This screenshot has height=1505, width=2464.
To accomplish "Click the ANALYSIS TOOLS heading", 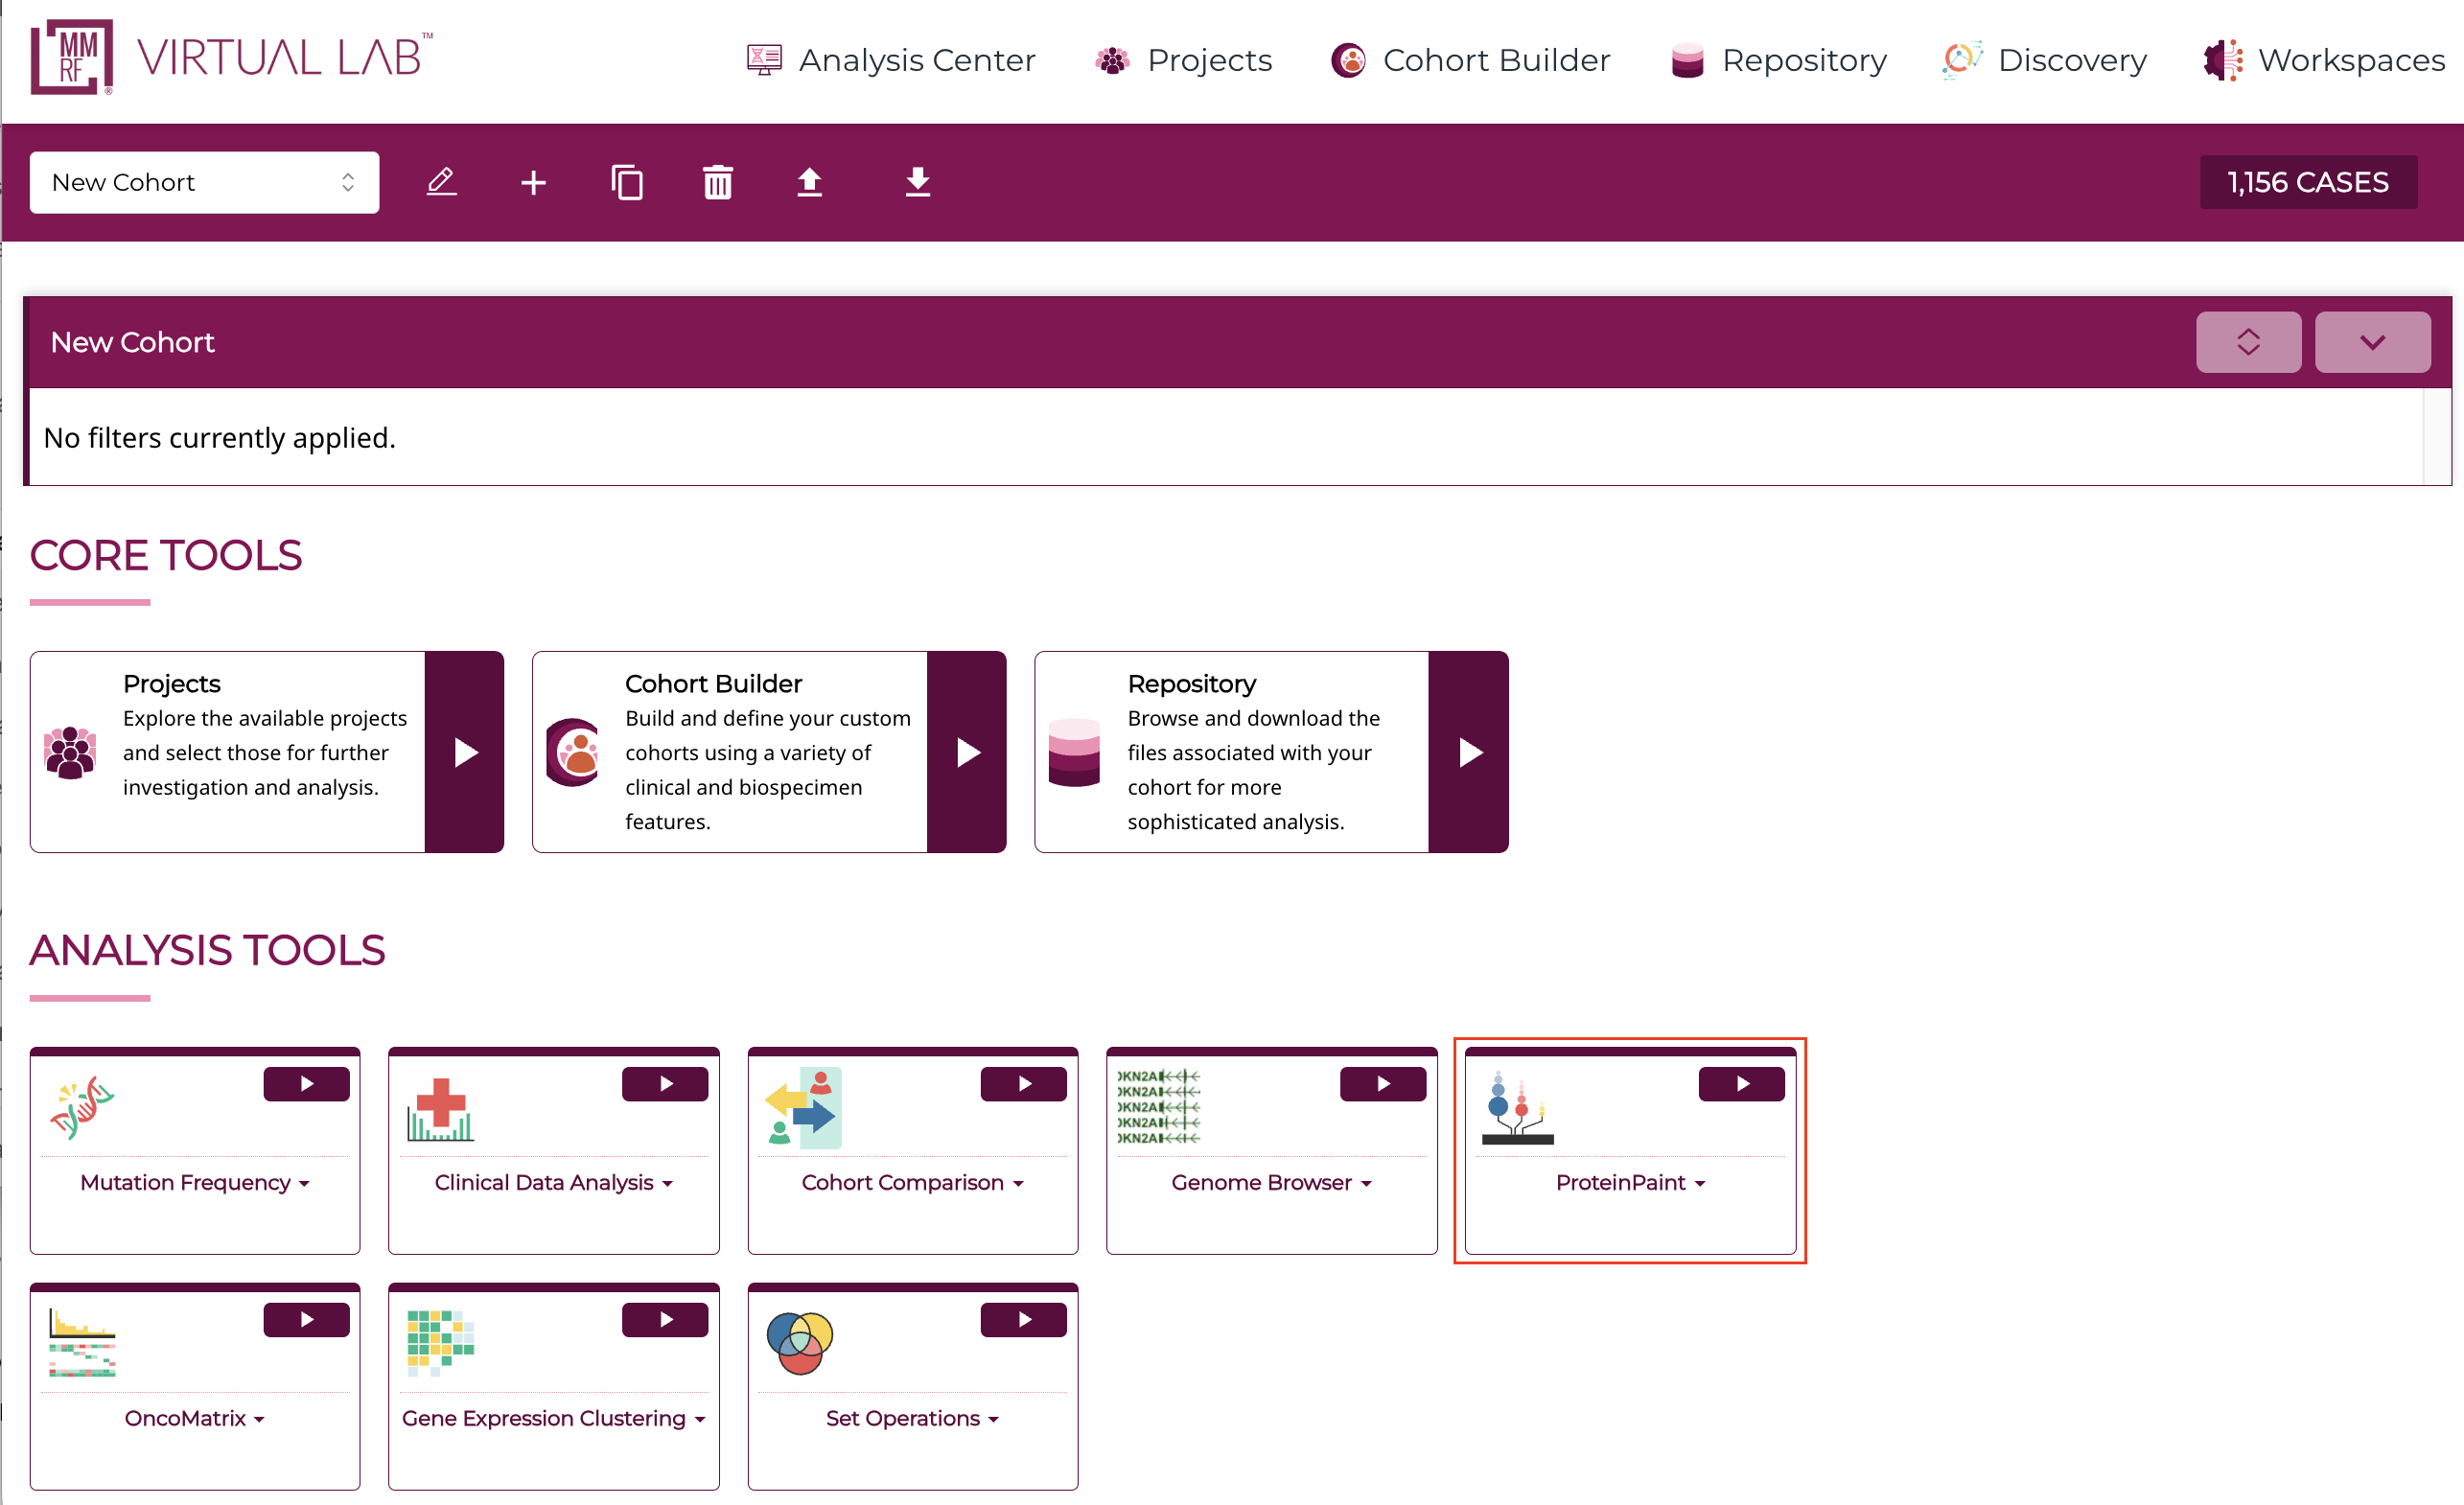I will coord(207,950).
